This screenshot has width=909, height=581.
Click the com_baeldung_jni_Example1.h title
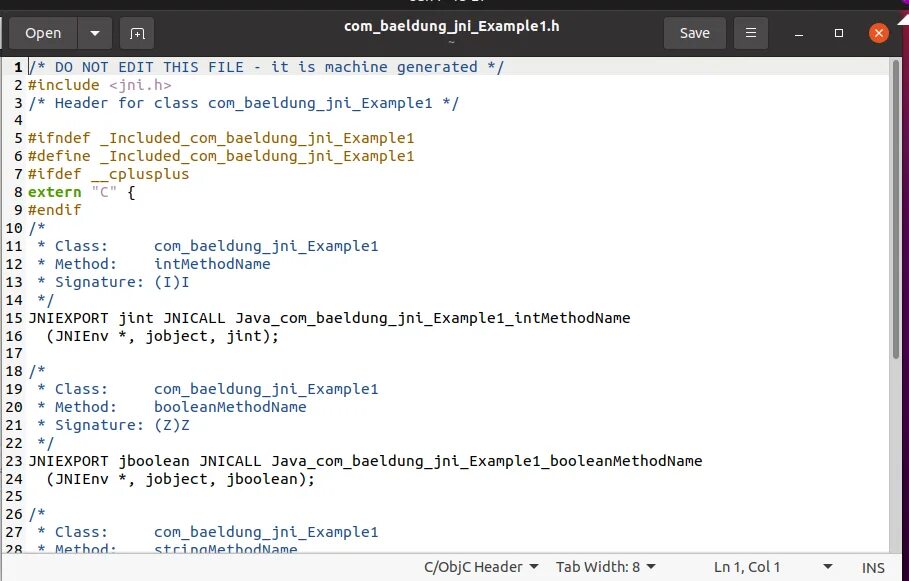[x=451, y=26]
